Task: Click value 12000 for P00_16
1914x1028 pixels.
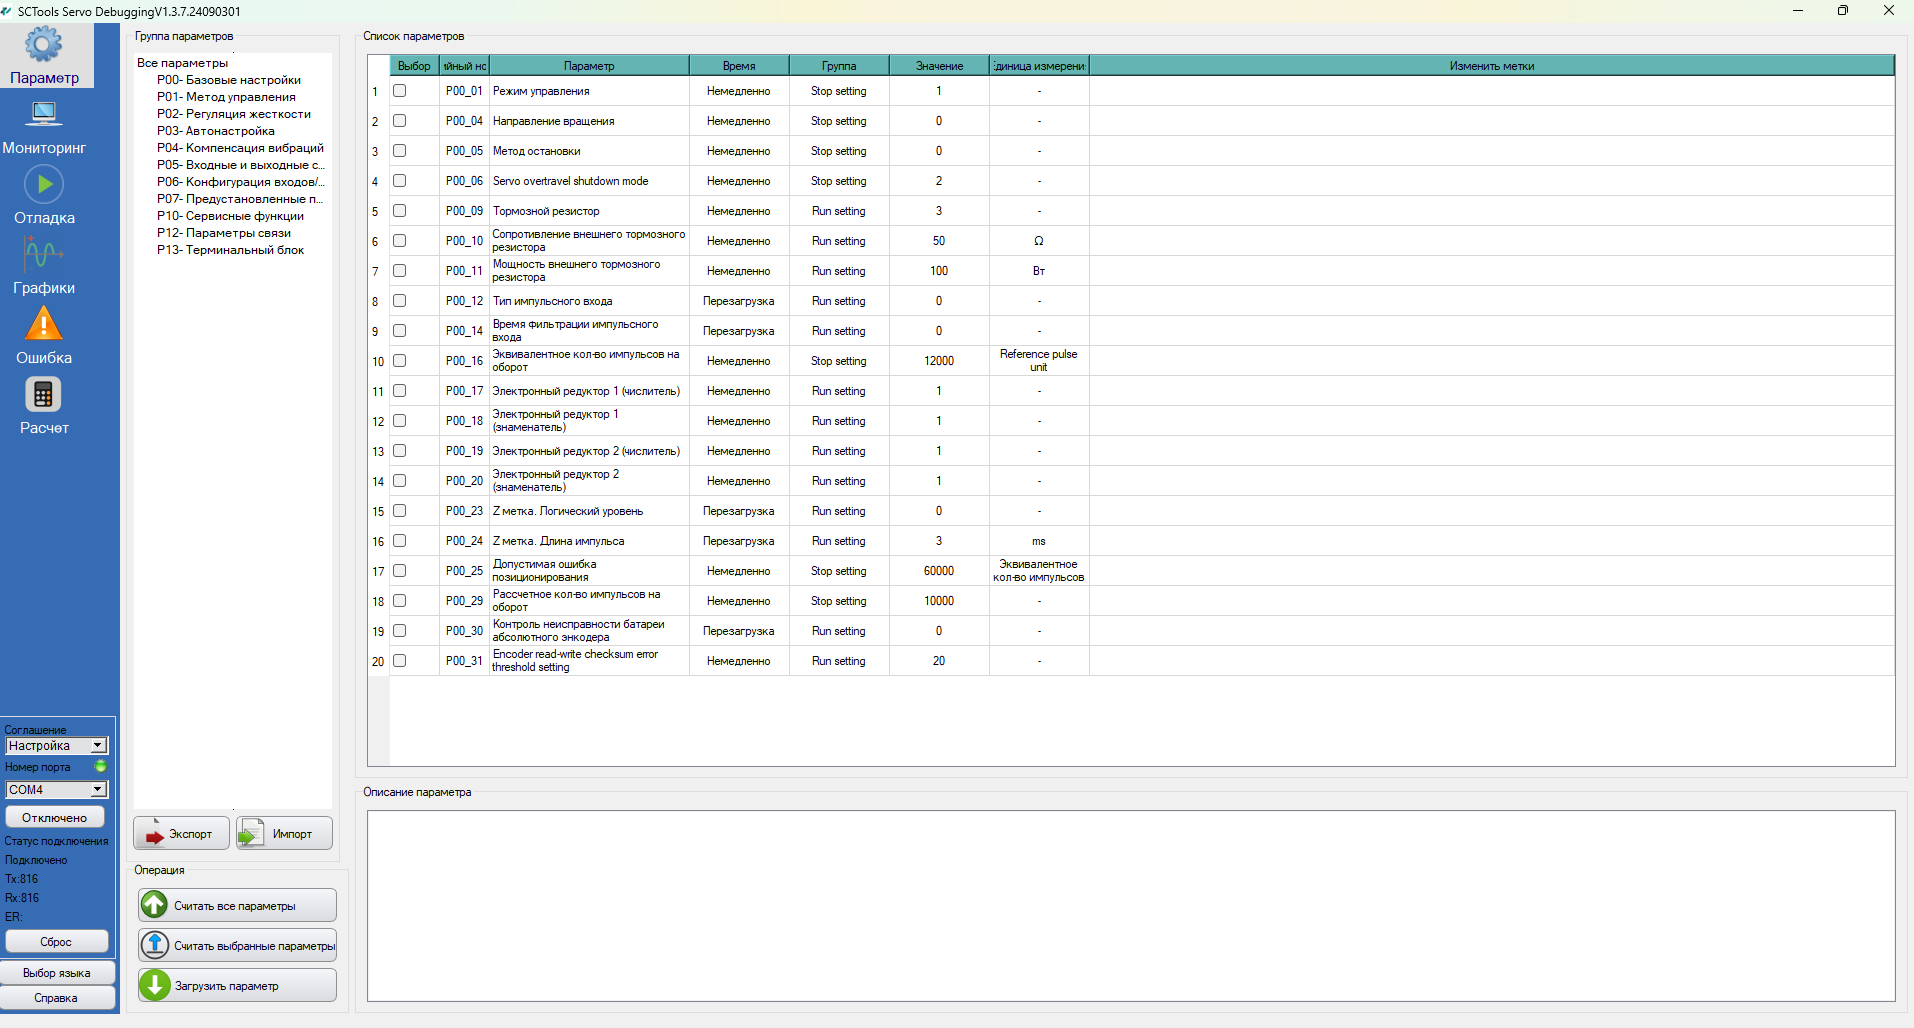Action: pyautogui.click(x=939, y=361)
